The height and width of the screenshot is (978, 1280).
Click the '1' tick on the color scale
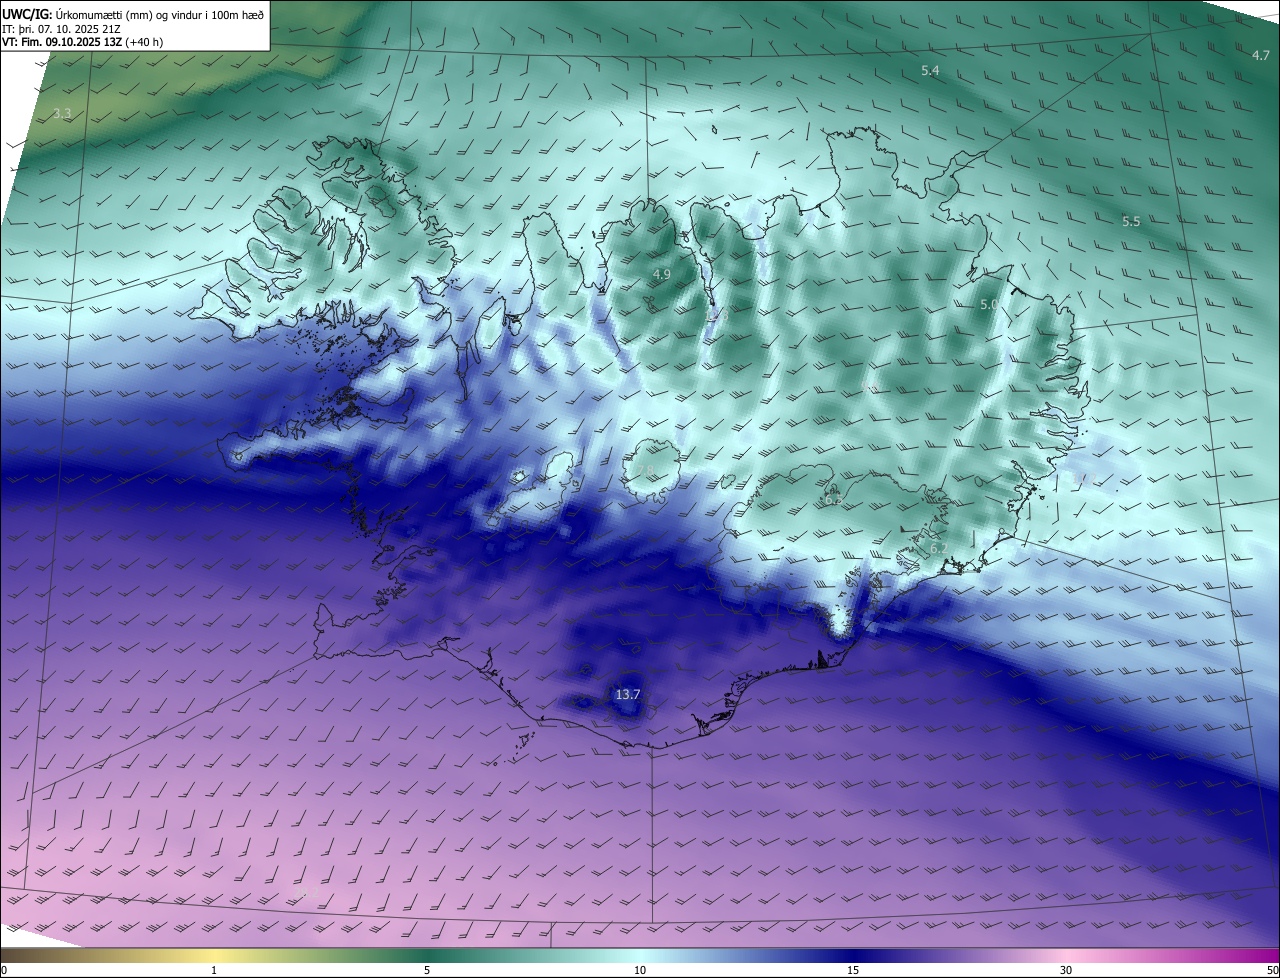click(214, 970)
